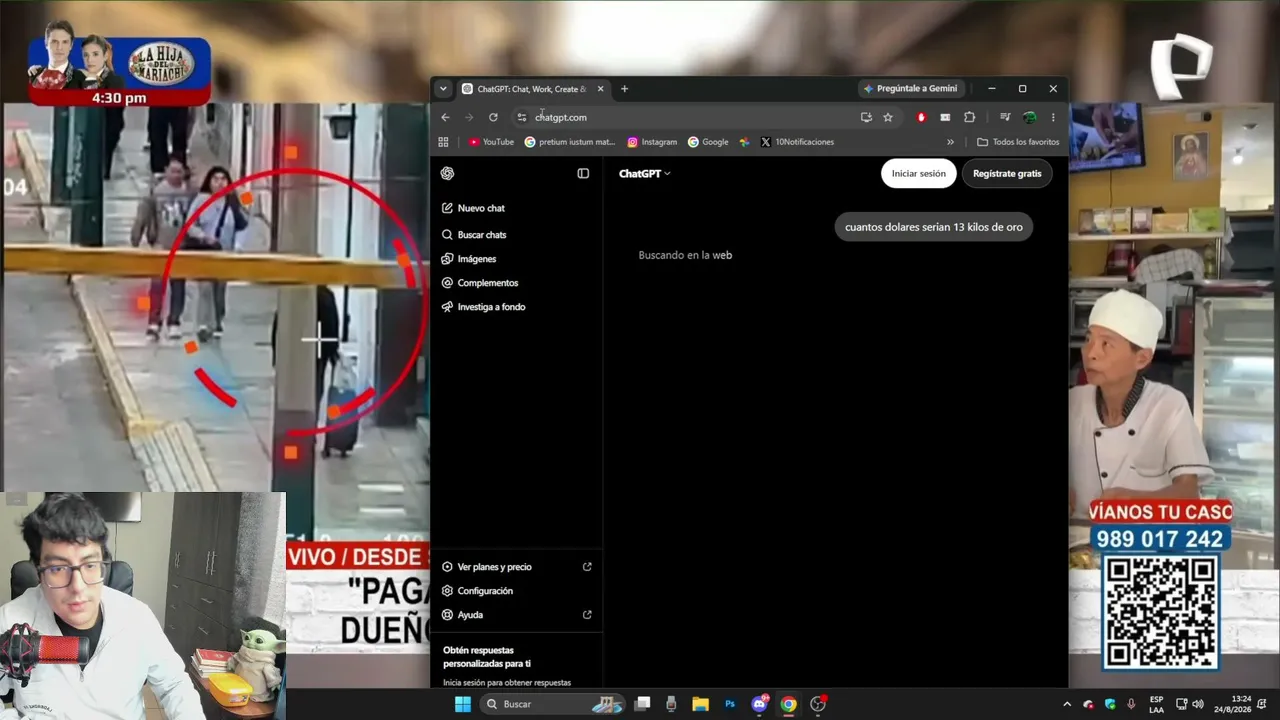
Task: Open File Explorer from the taskbar
Action: 700,704
